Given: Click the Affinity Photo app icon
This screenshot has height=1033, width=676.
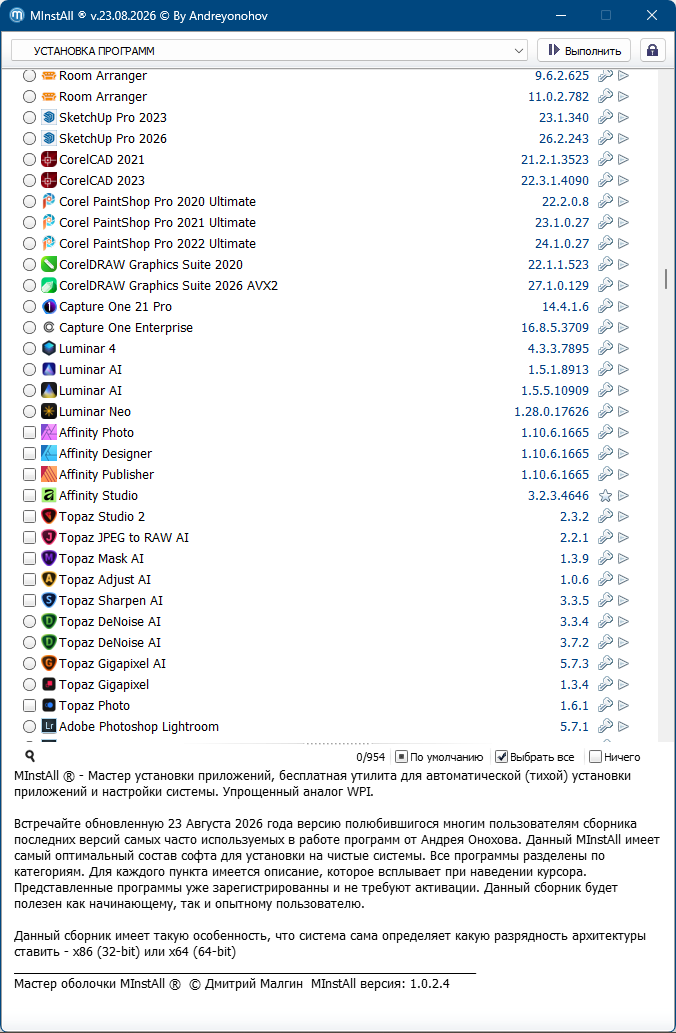Looking at the screenshot, I should click(49, 432).
